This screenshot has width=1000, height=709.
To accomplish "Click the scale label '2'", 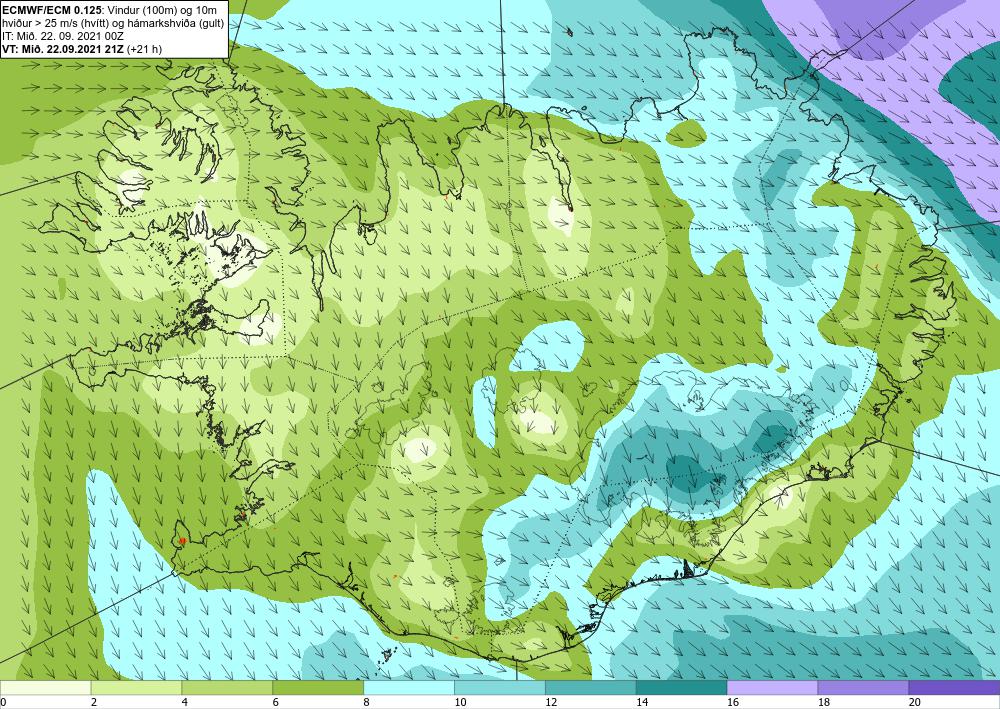I will pyautogui.click(x=94, y=702).
